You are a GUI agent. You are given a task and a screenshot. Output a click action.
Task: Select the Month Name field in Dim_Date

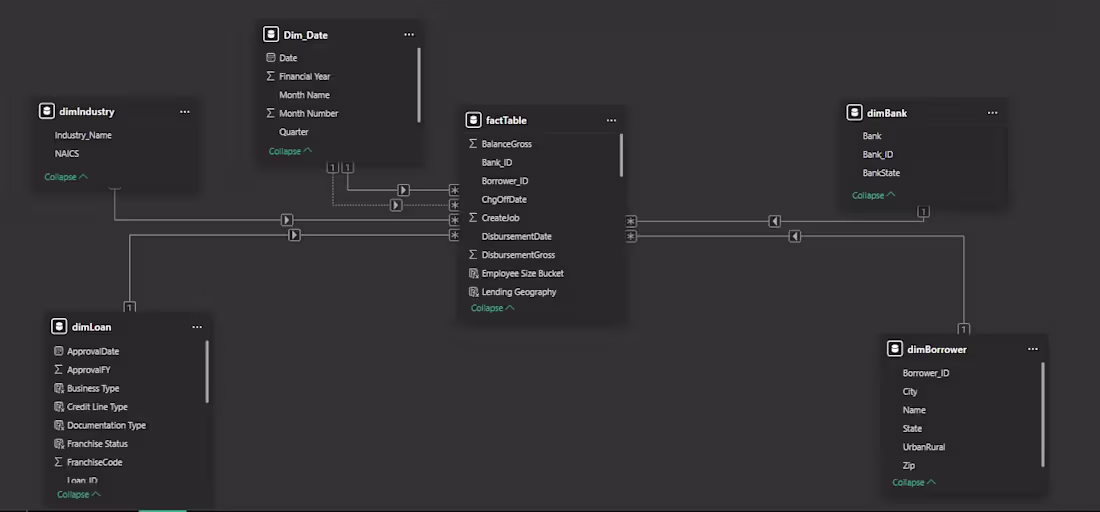coord(304,95)
